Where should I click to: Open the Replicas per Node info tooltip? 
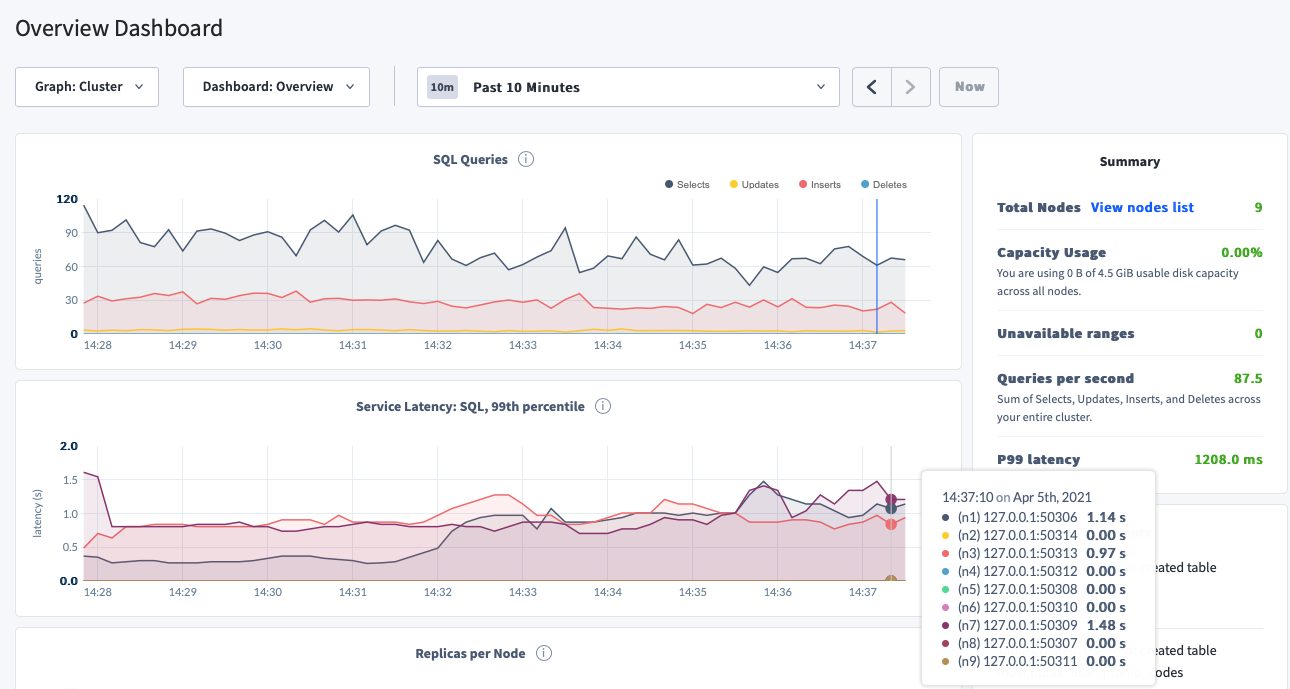(543, 652)
